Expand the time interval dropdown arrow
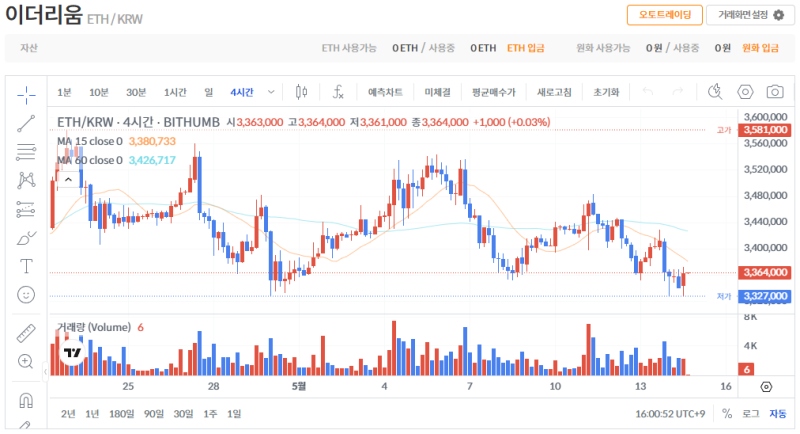The image size is (800, 434). pos(271,92)
